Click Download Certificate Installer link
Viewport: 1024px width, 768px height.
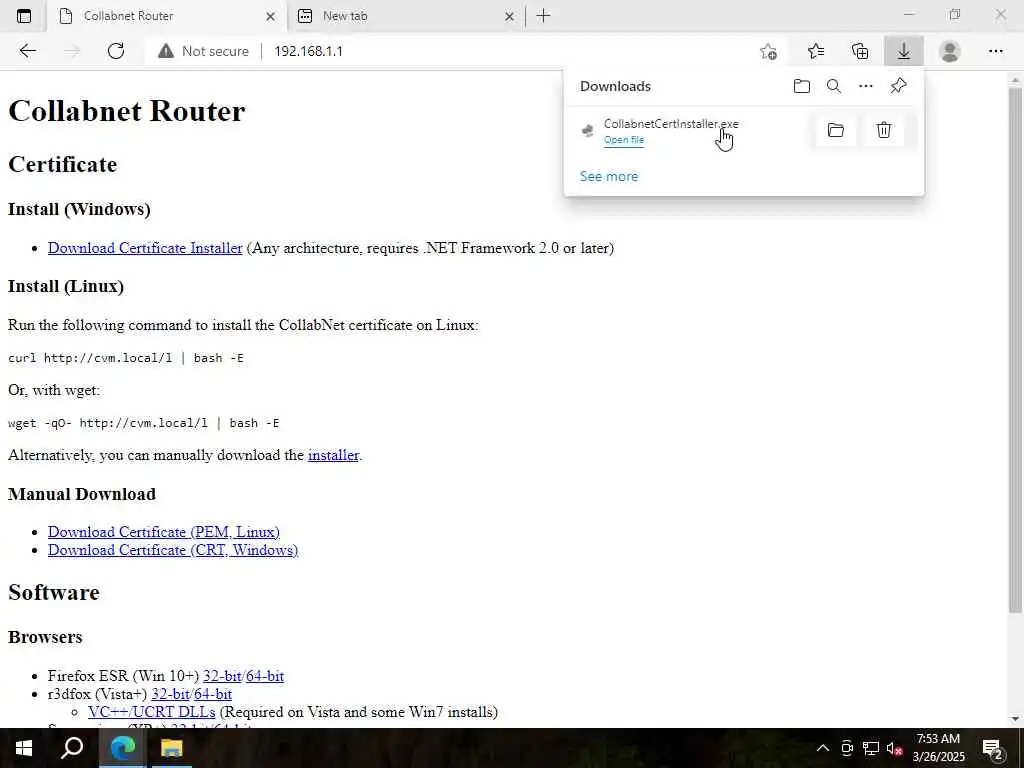pos(145,248)
